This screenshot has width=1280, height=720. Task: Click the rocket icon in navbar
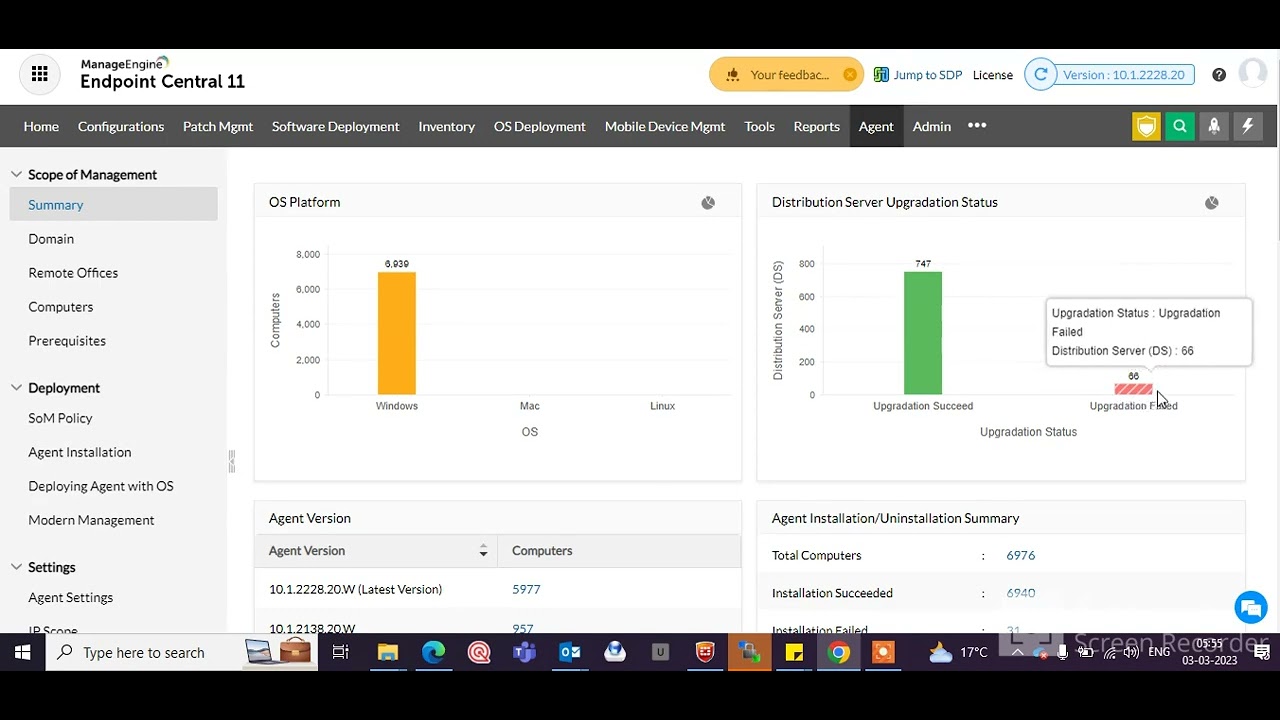pos(1214,126)
